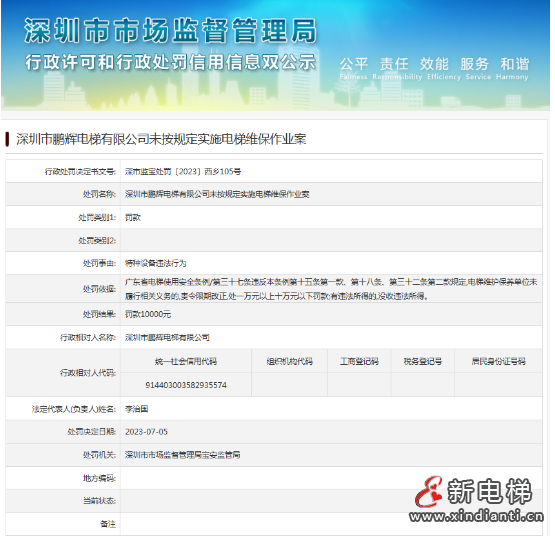555x536 pixels.
Task: Click the 税务登记号 column header
Action: 423,361
